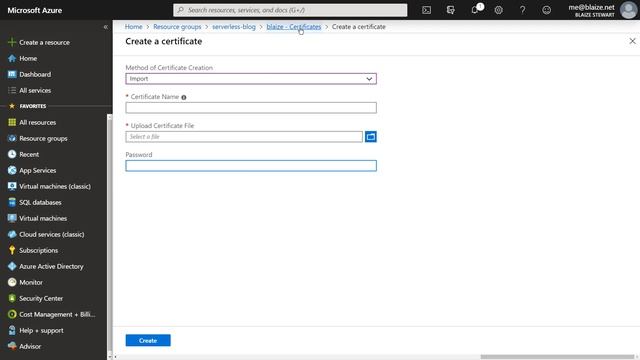This screenshot has height=360, width=640.
Task: Click the All services list icon
Action: (x=12, y=90)
